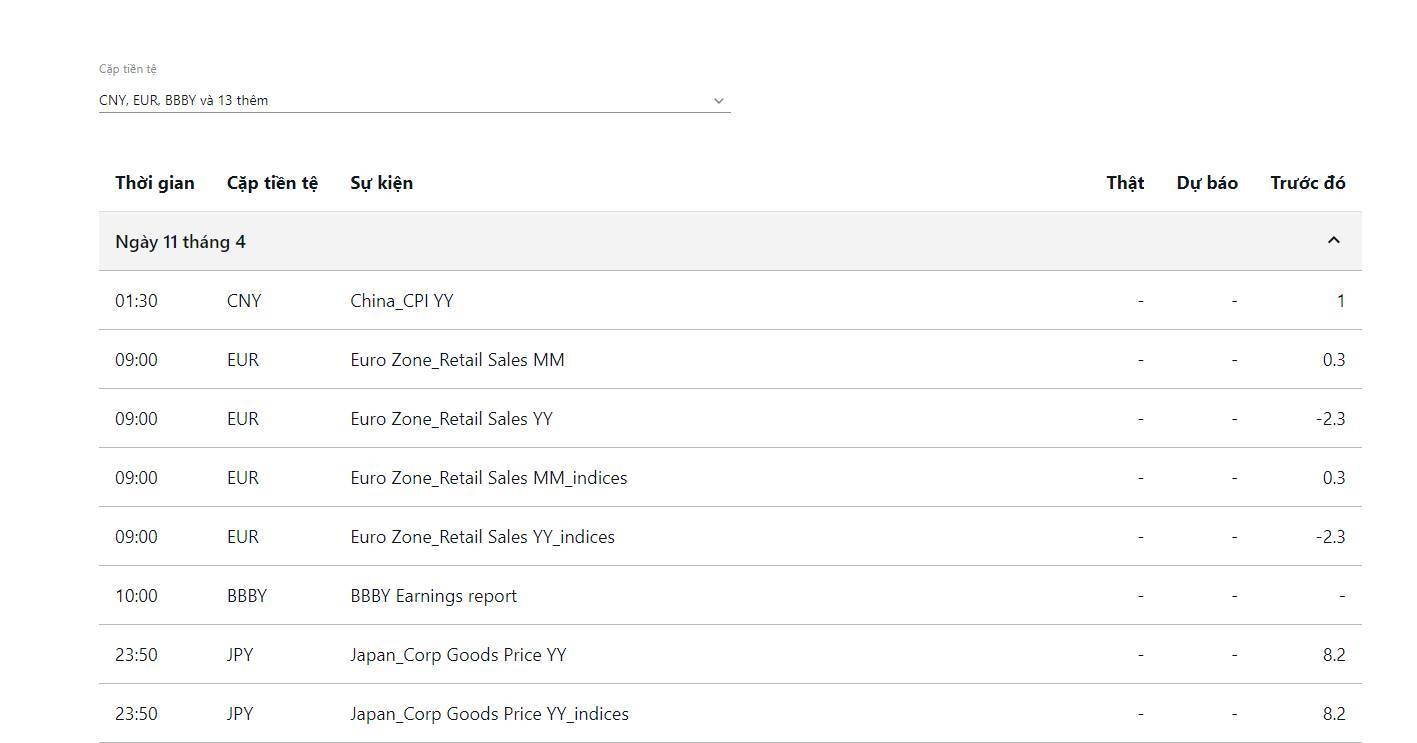
Task: Select Euro Zone_Retail Sales MM_indices event
Action: (489, 478)
